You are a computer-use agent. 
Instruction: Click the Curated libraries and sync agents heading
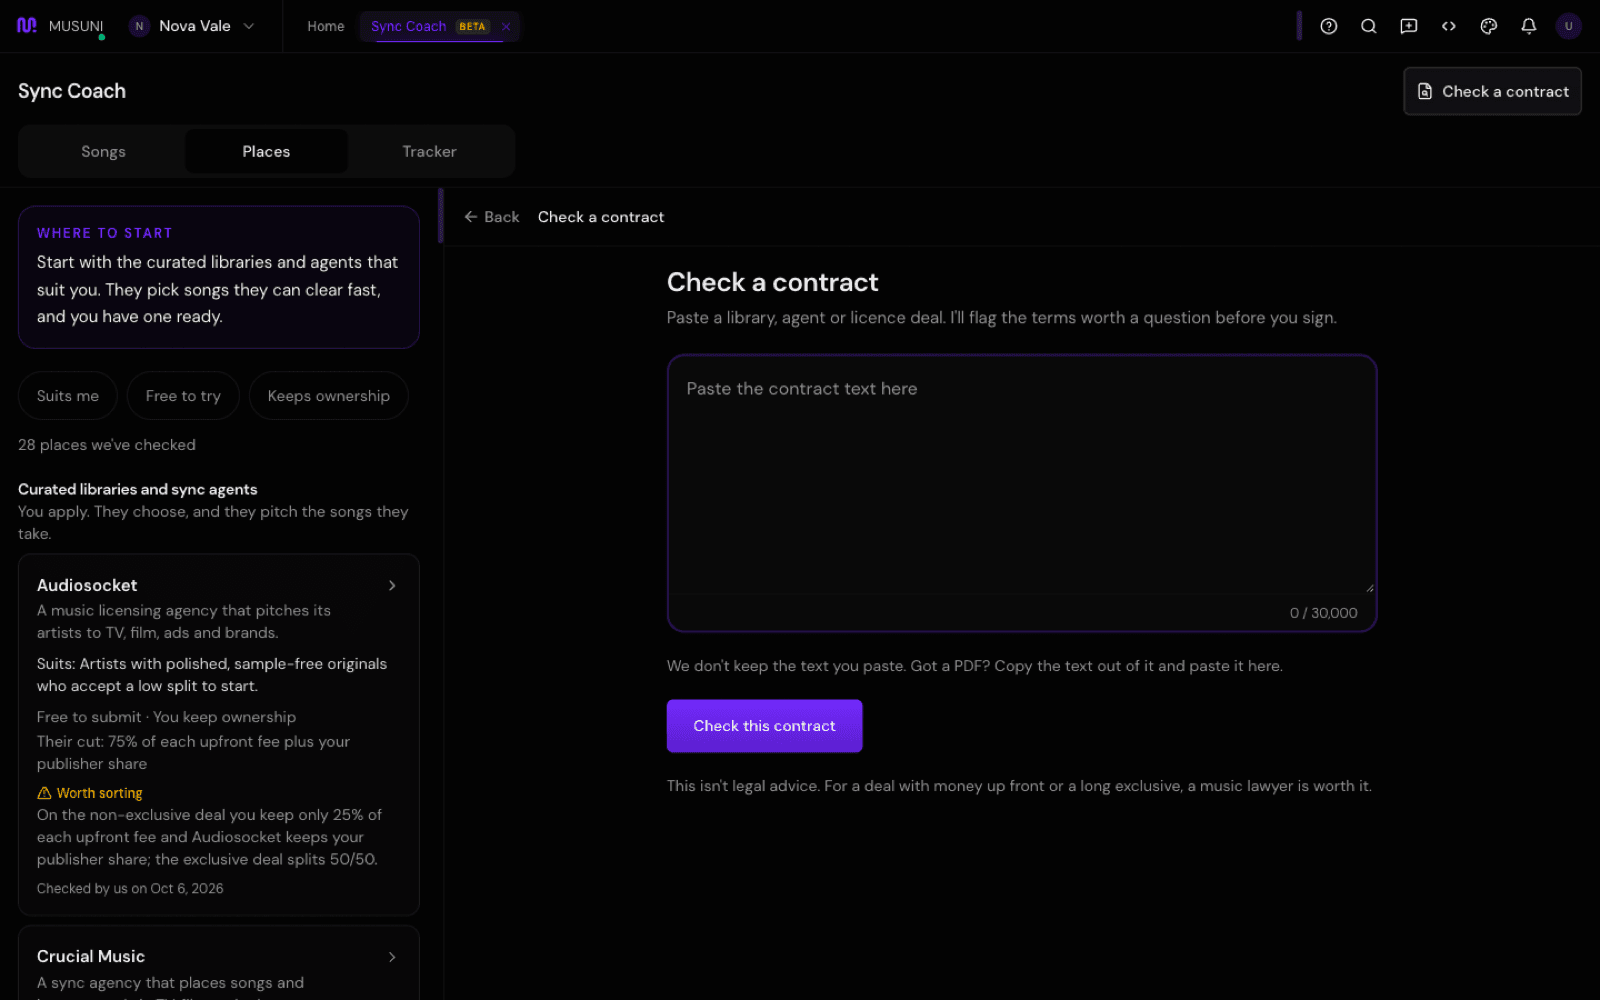coord(138,489)
